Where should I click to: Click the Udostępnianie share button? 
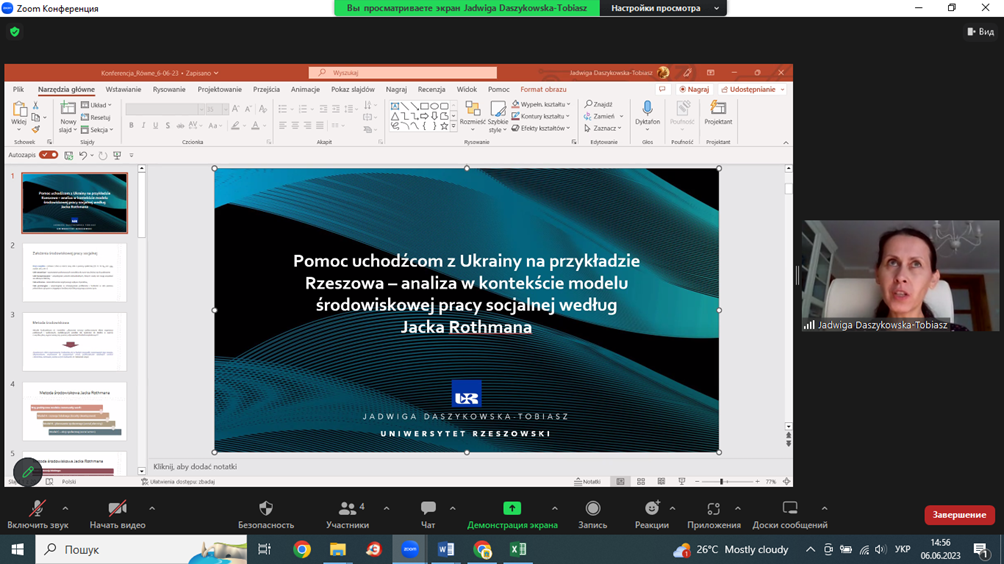(x=752, y=90)
